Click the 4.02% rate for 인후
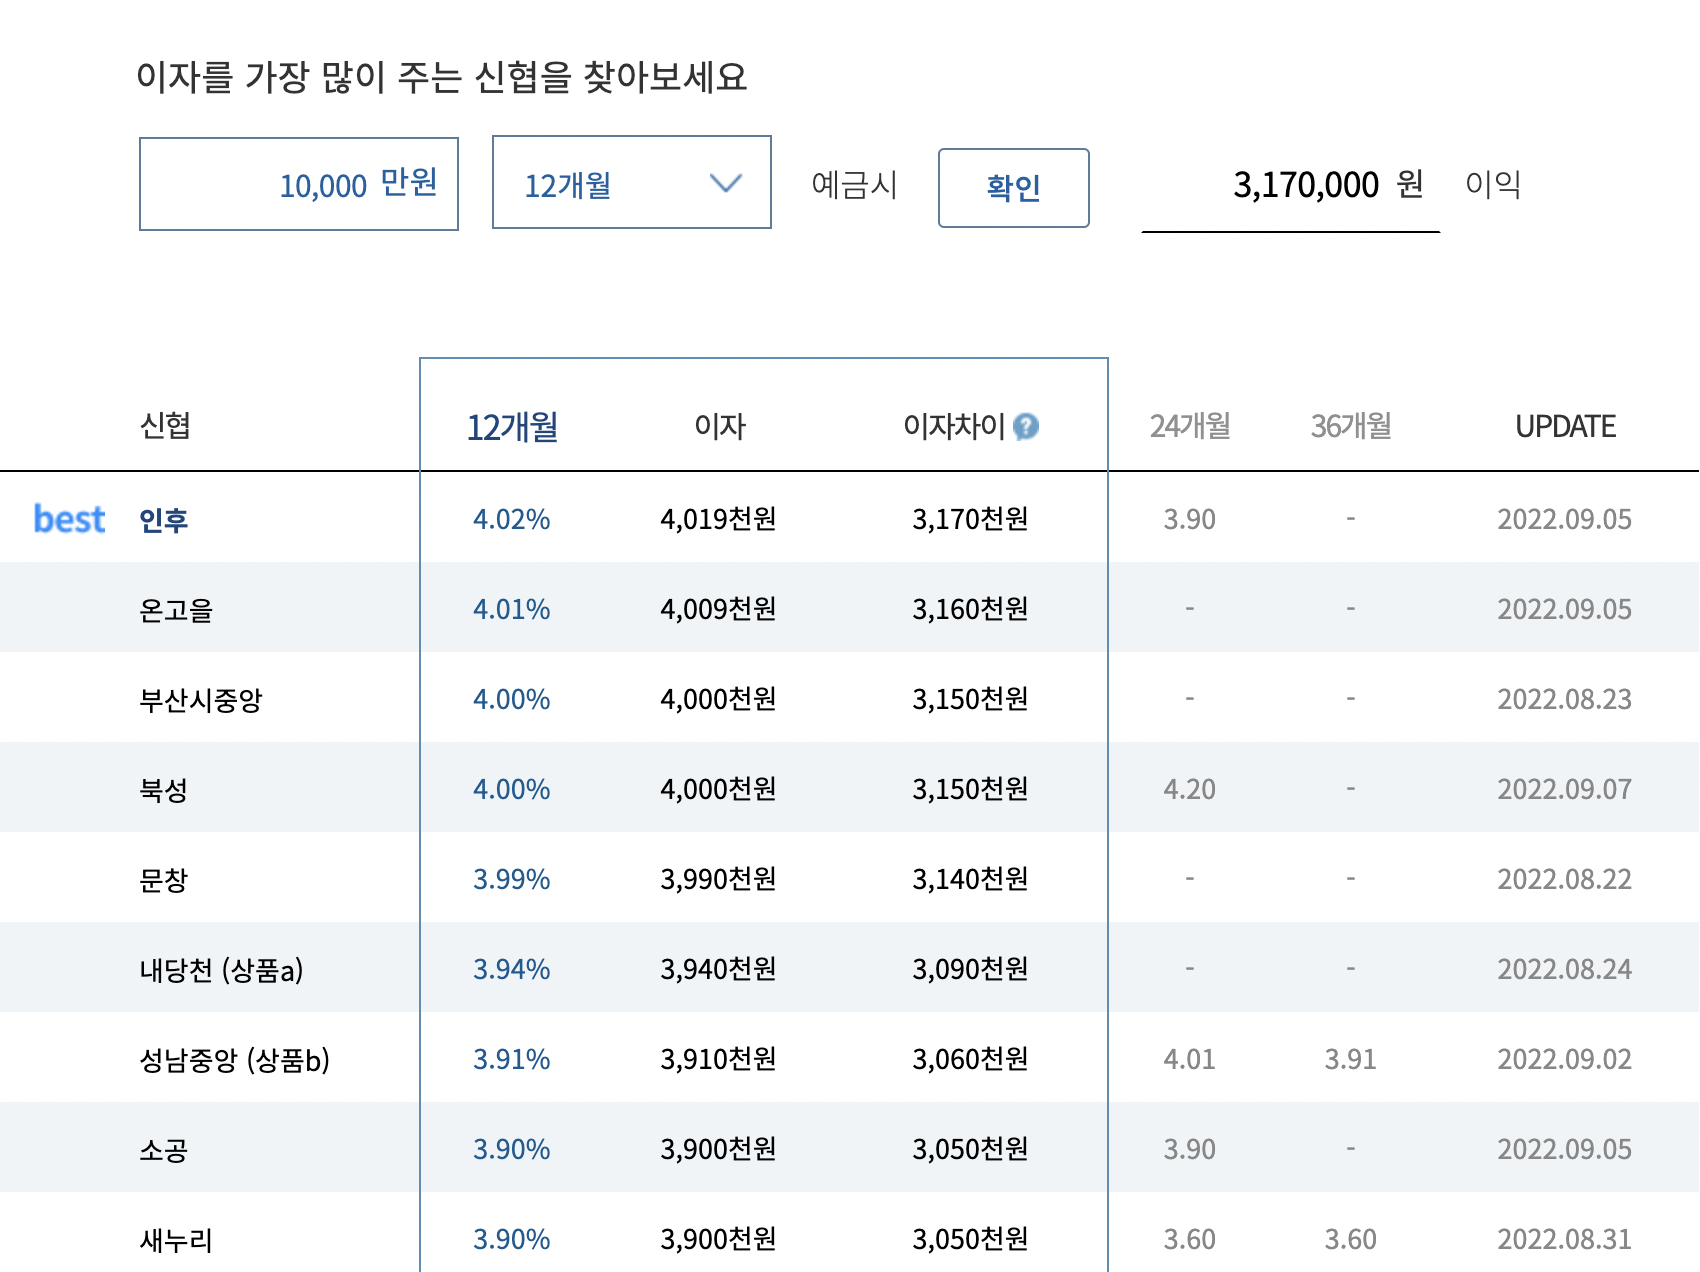The width and height of the screenshot is (1700, 1272). point(512,519)
